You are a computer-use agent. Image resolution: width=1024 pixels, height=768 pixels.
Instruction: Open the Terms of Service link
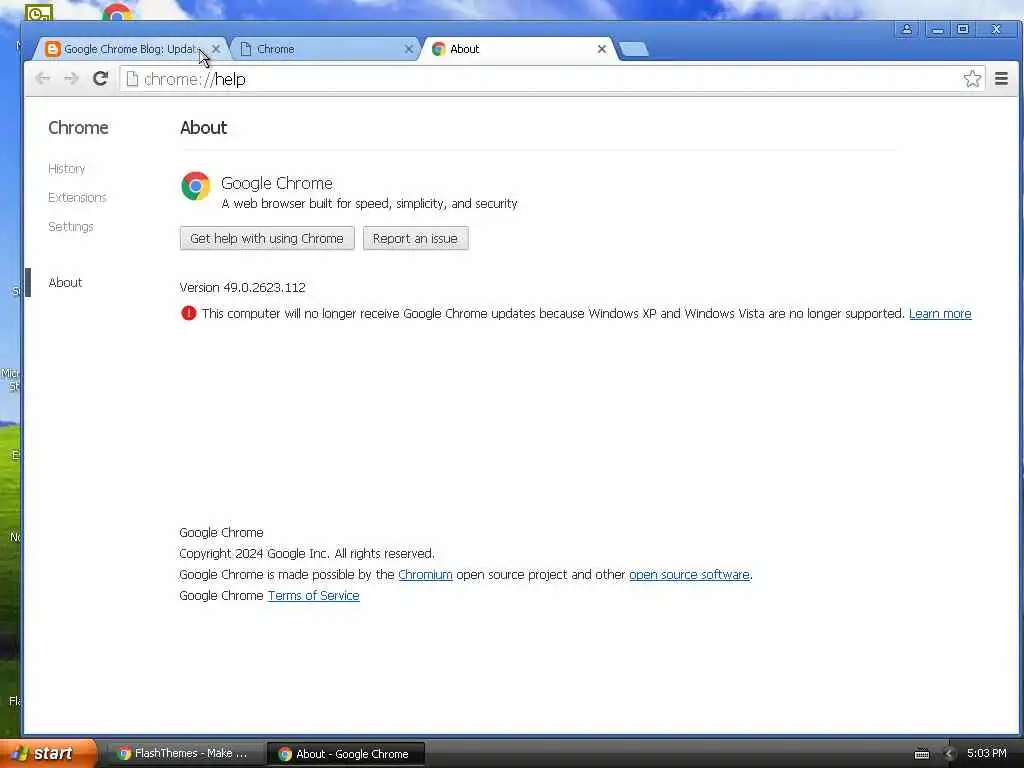tap(313, 596)
